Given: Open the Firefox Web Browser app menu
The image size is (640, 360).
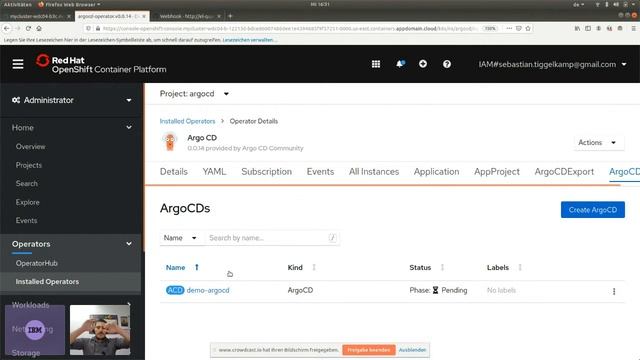Looking at the screenshot, I should [69, 4].
